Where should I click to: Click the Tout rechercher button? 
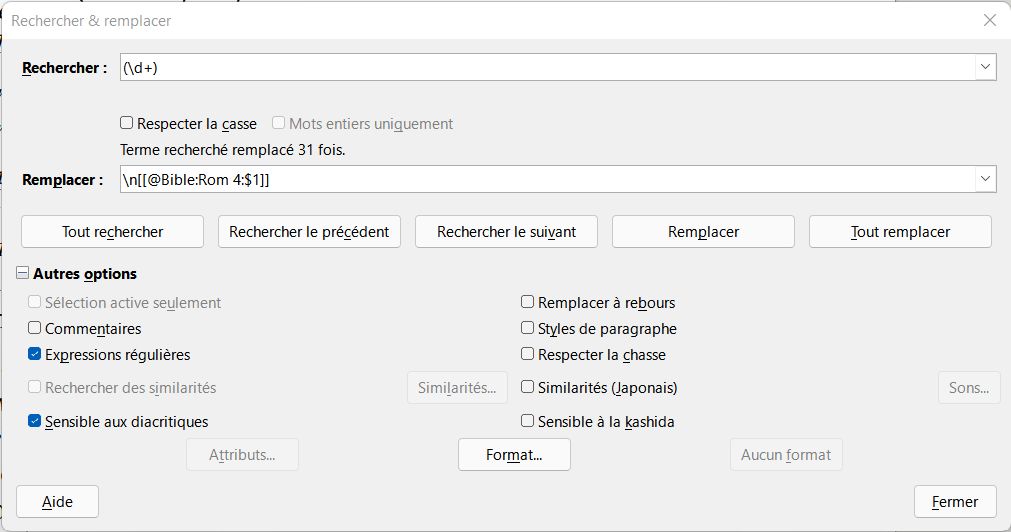(112, 231)
